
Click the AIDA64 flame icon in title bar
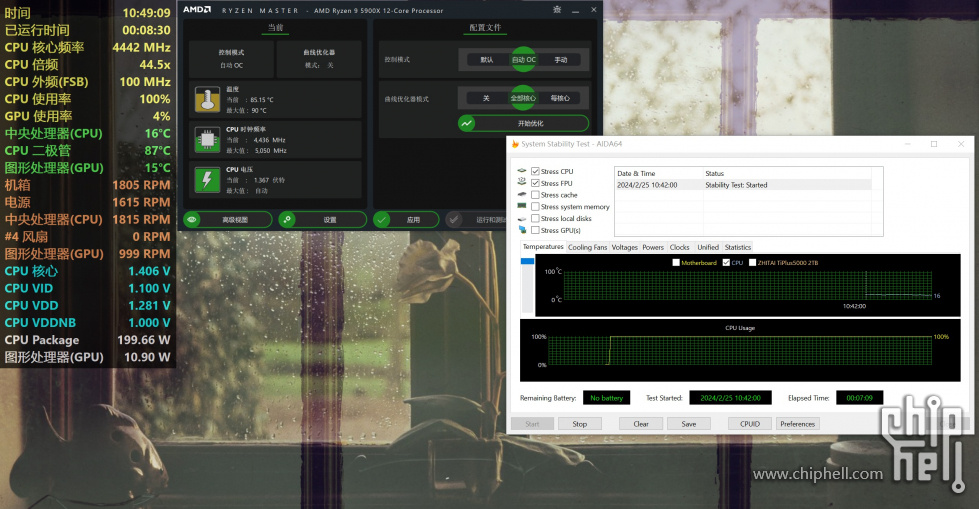(515, 144)
